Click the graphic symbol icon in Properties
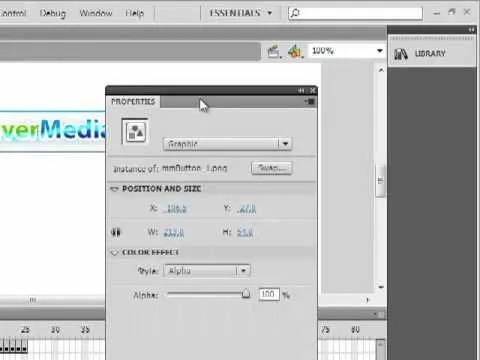480x360 pixels. (135, 132)
